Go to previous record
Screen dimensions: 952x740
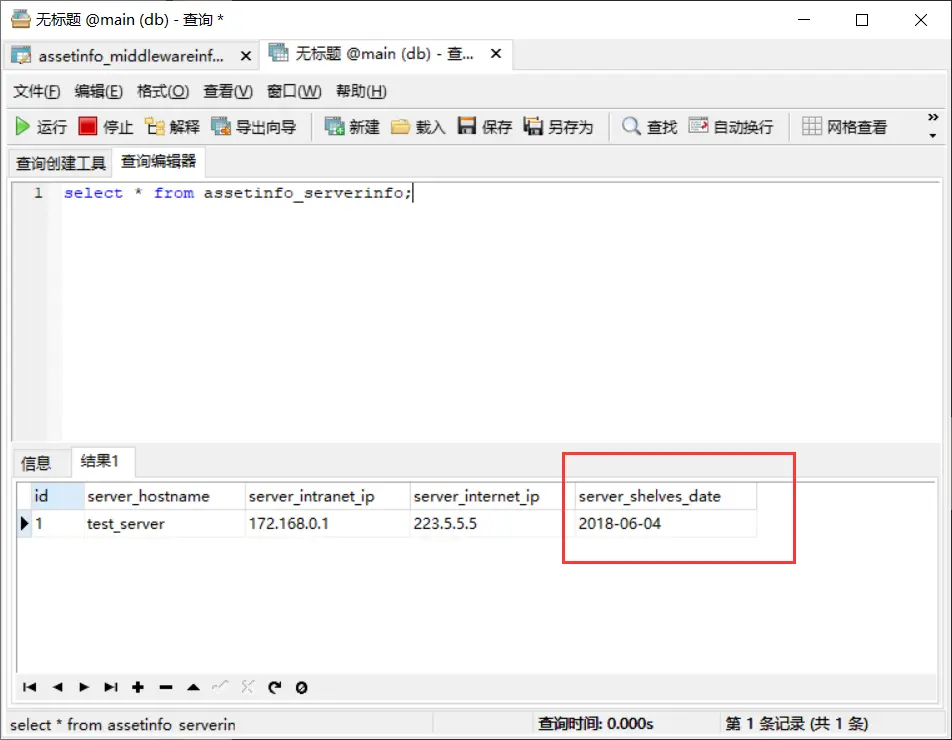click(x=58, y=687)
